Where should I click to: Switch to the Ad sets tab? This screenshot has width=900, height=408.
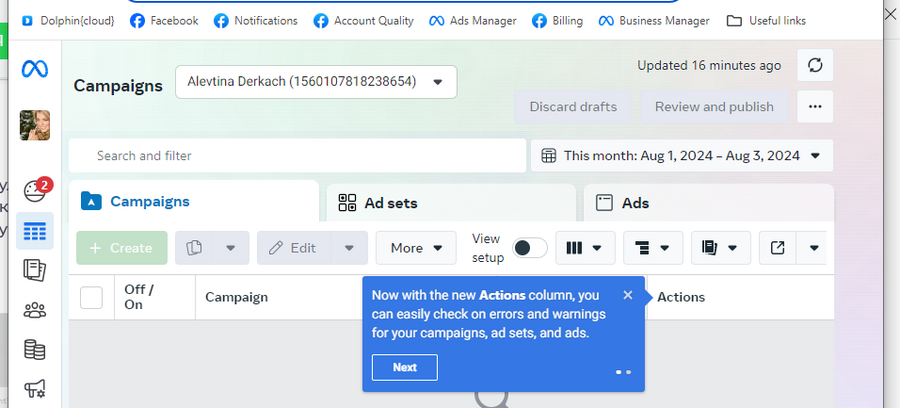coord(451,203)
